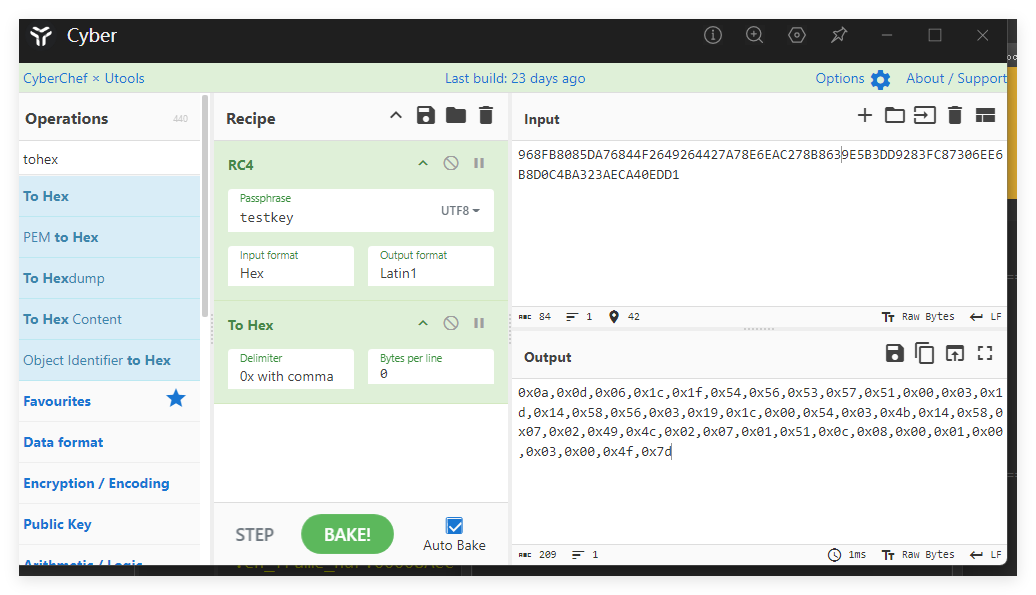The width and height of the screenshot is (1036, 595).
Task: Select the To Hex operation in search results
Action: (110, 196)
